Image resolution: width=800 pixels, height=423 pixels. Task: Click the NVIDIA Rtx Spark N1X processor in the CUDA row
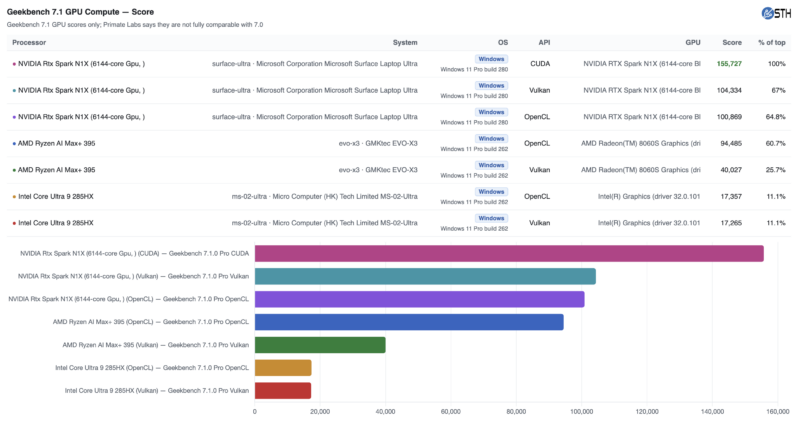[x=82, y=64]
